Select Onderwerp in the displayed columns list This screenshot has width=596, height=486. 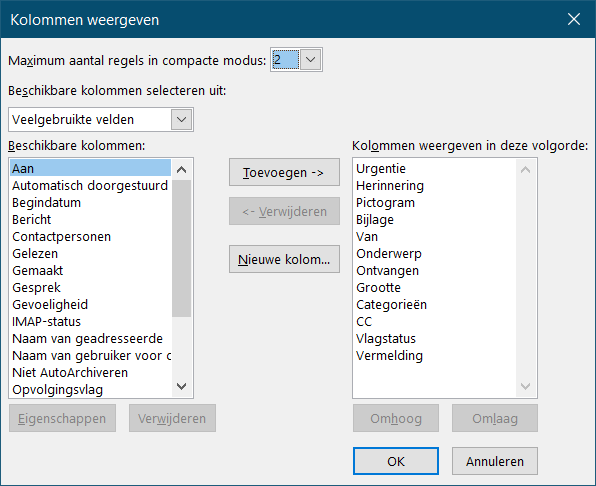(x=434, y=253)
